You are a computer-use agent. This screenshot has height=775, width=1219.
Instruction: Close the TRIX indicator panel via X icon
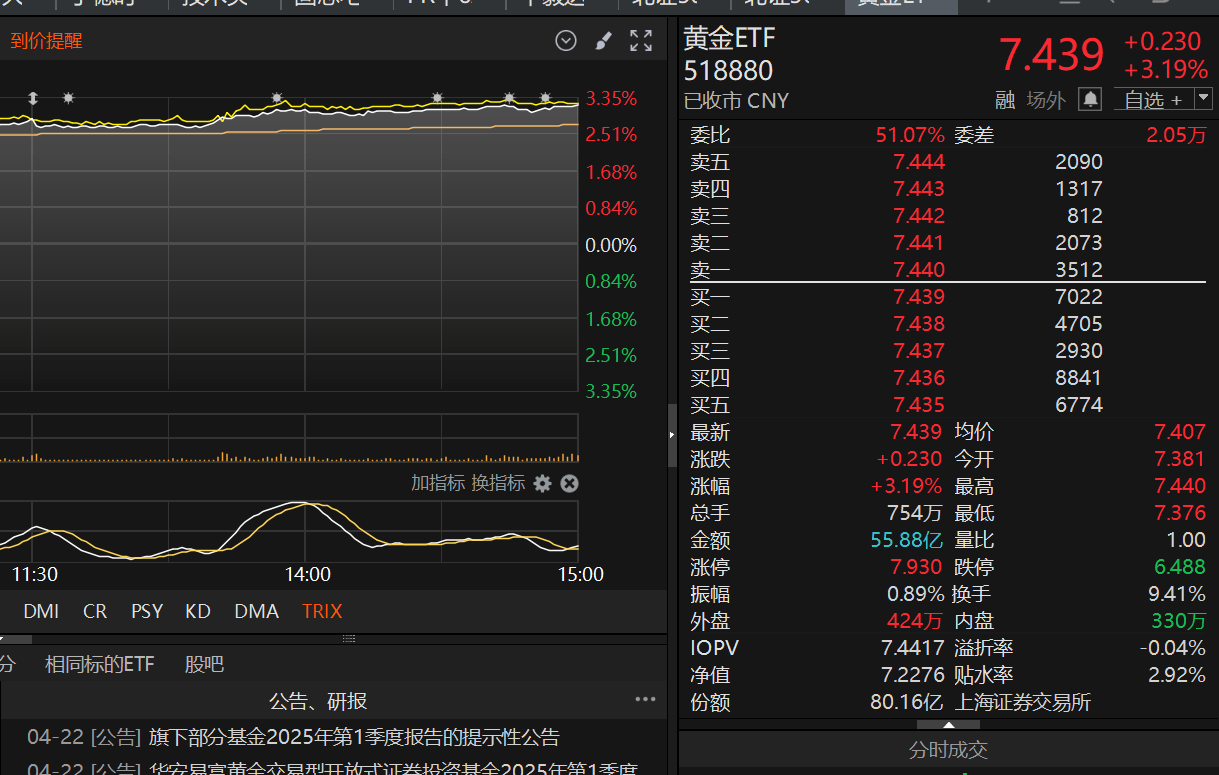[569, 482]
